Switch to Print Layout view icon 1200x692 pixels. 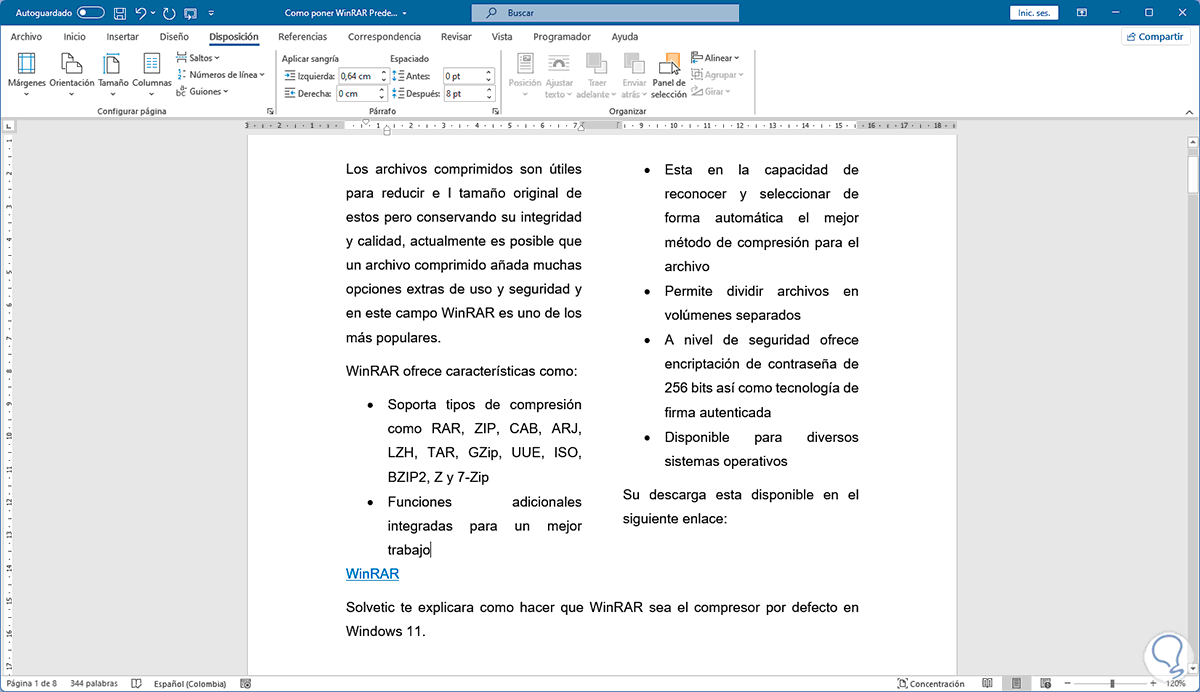(1016, 684)
